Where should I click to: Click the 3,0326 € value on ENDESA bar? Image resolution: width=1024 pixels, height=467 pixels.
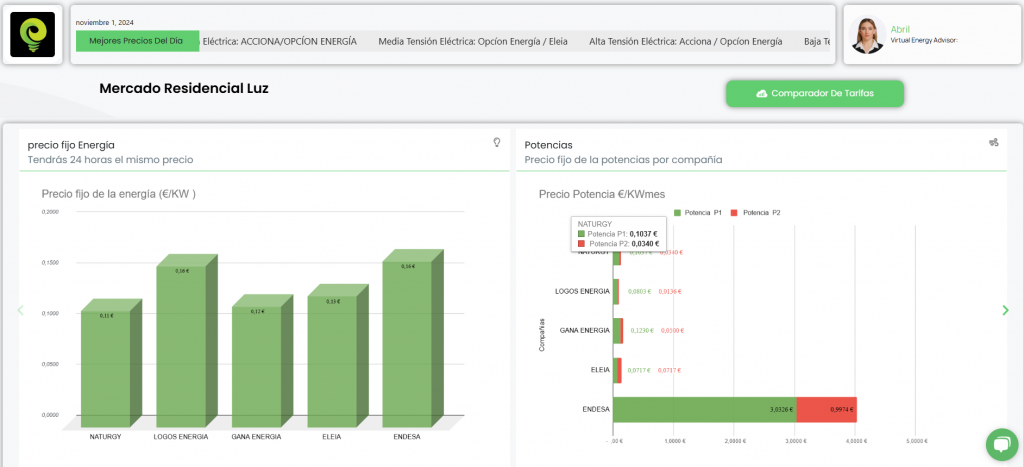tap(781, 410)
